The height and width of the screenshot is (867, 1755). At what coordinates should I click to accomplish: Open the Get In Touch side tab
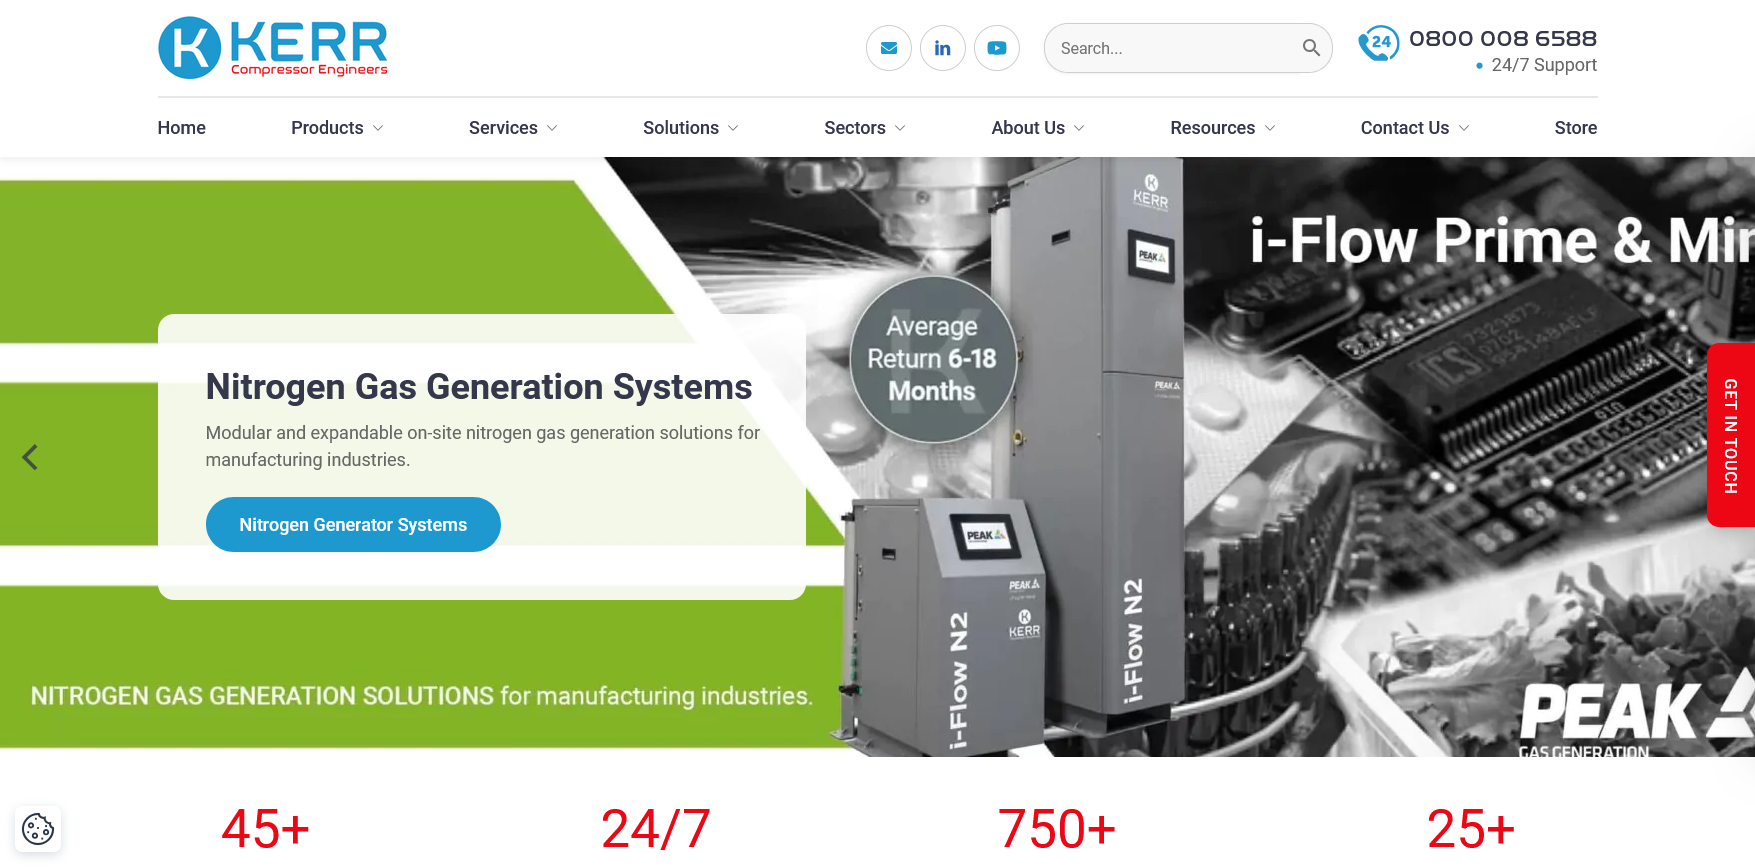(1730, 435)
